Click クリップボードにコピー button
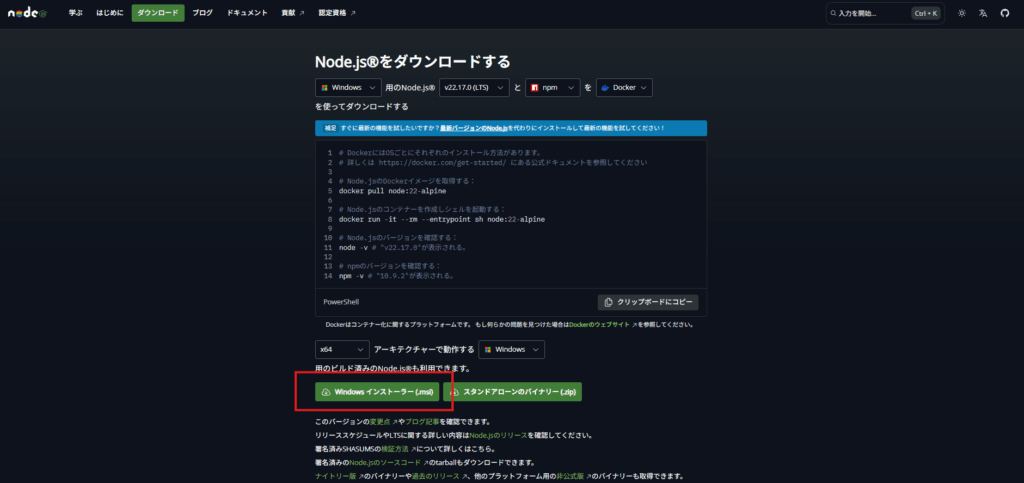 click(648, 302)
